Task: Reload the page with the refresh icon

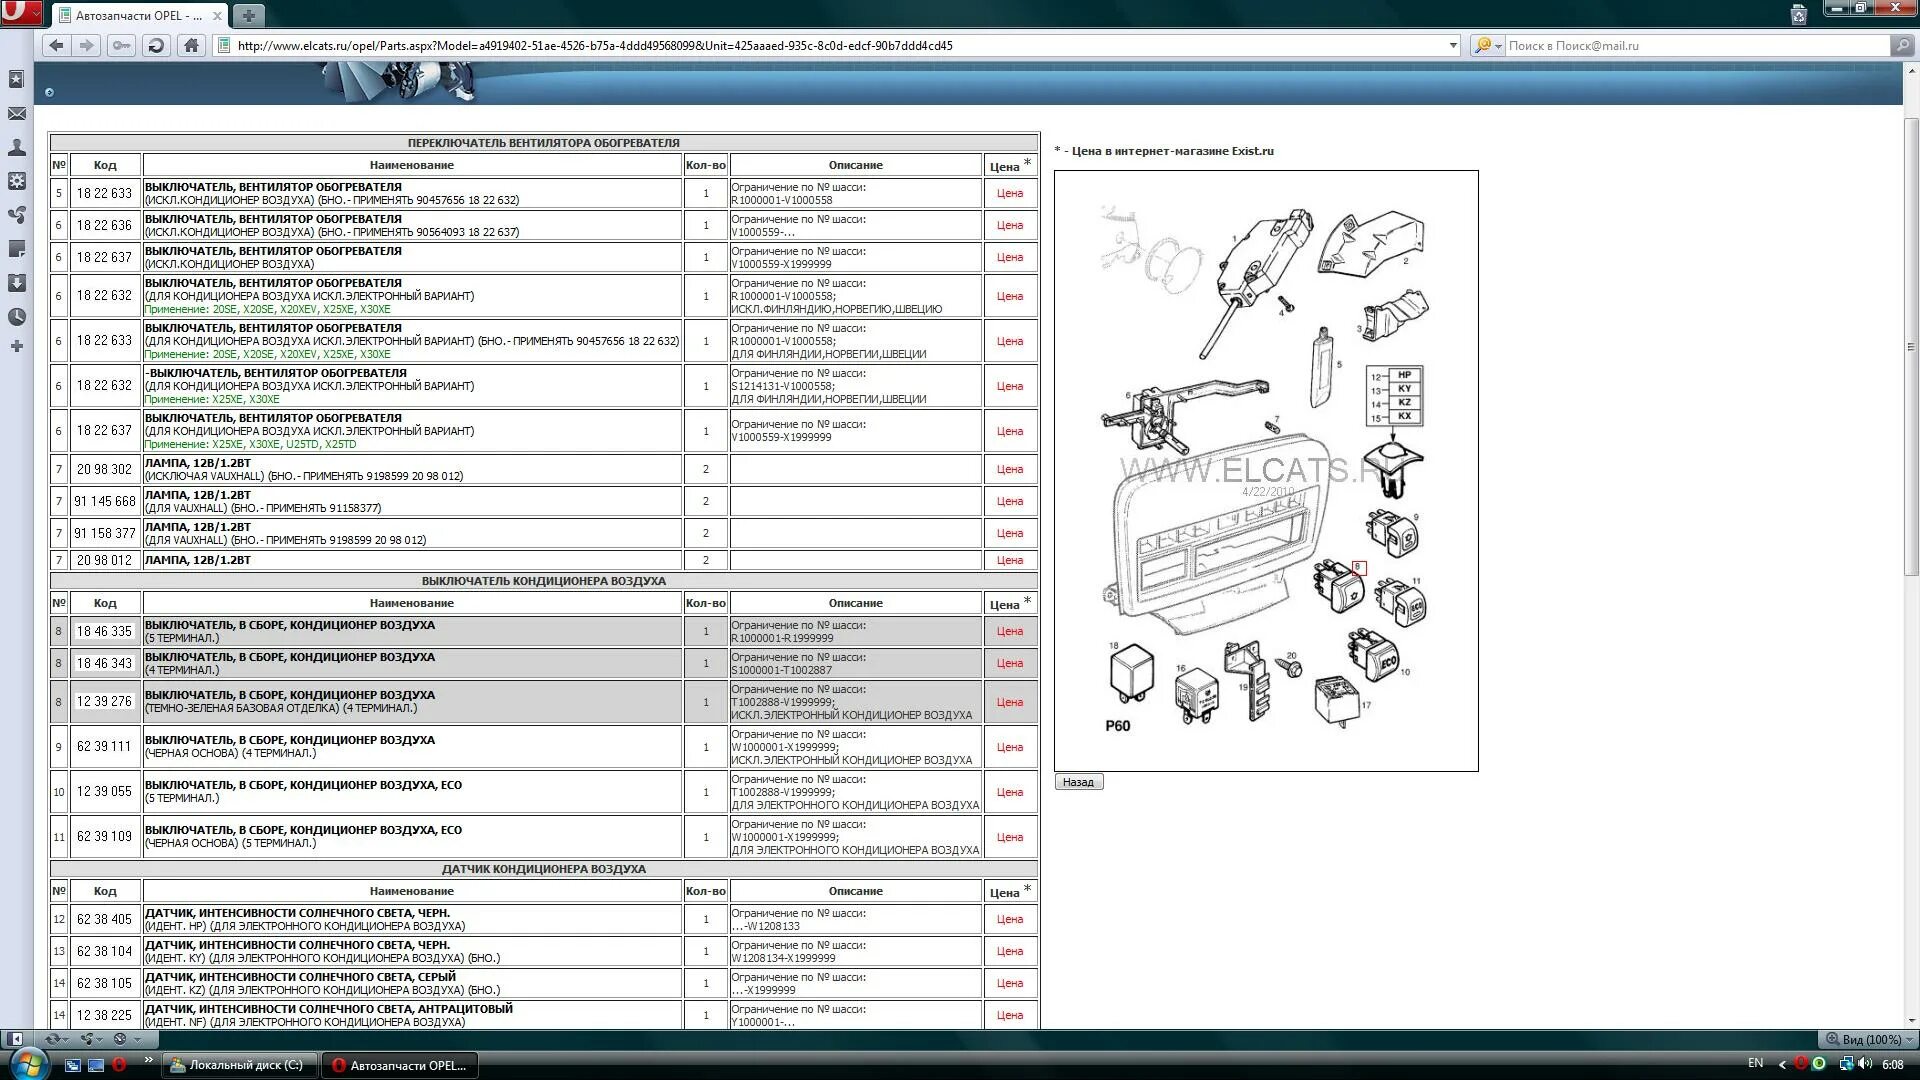Action: (x=156, y=46)
